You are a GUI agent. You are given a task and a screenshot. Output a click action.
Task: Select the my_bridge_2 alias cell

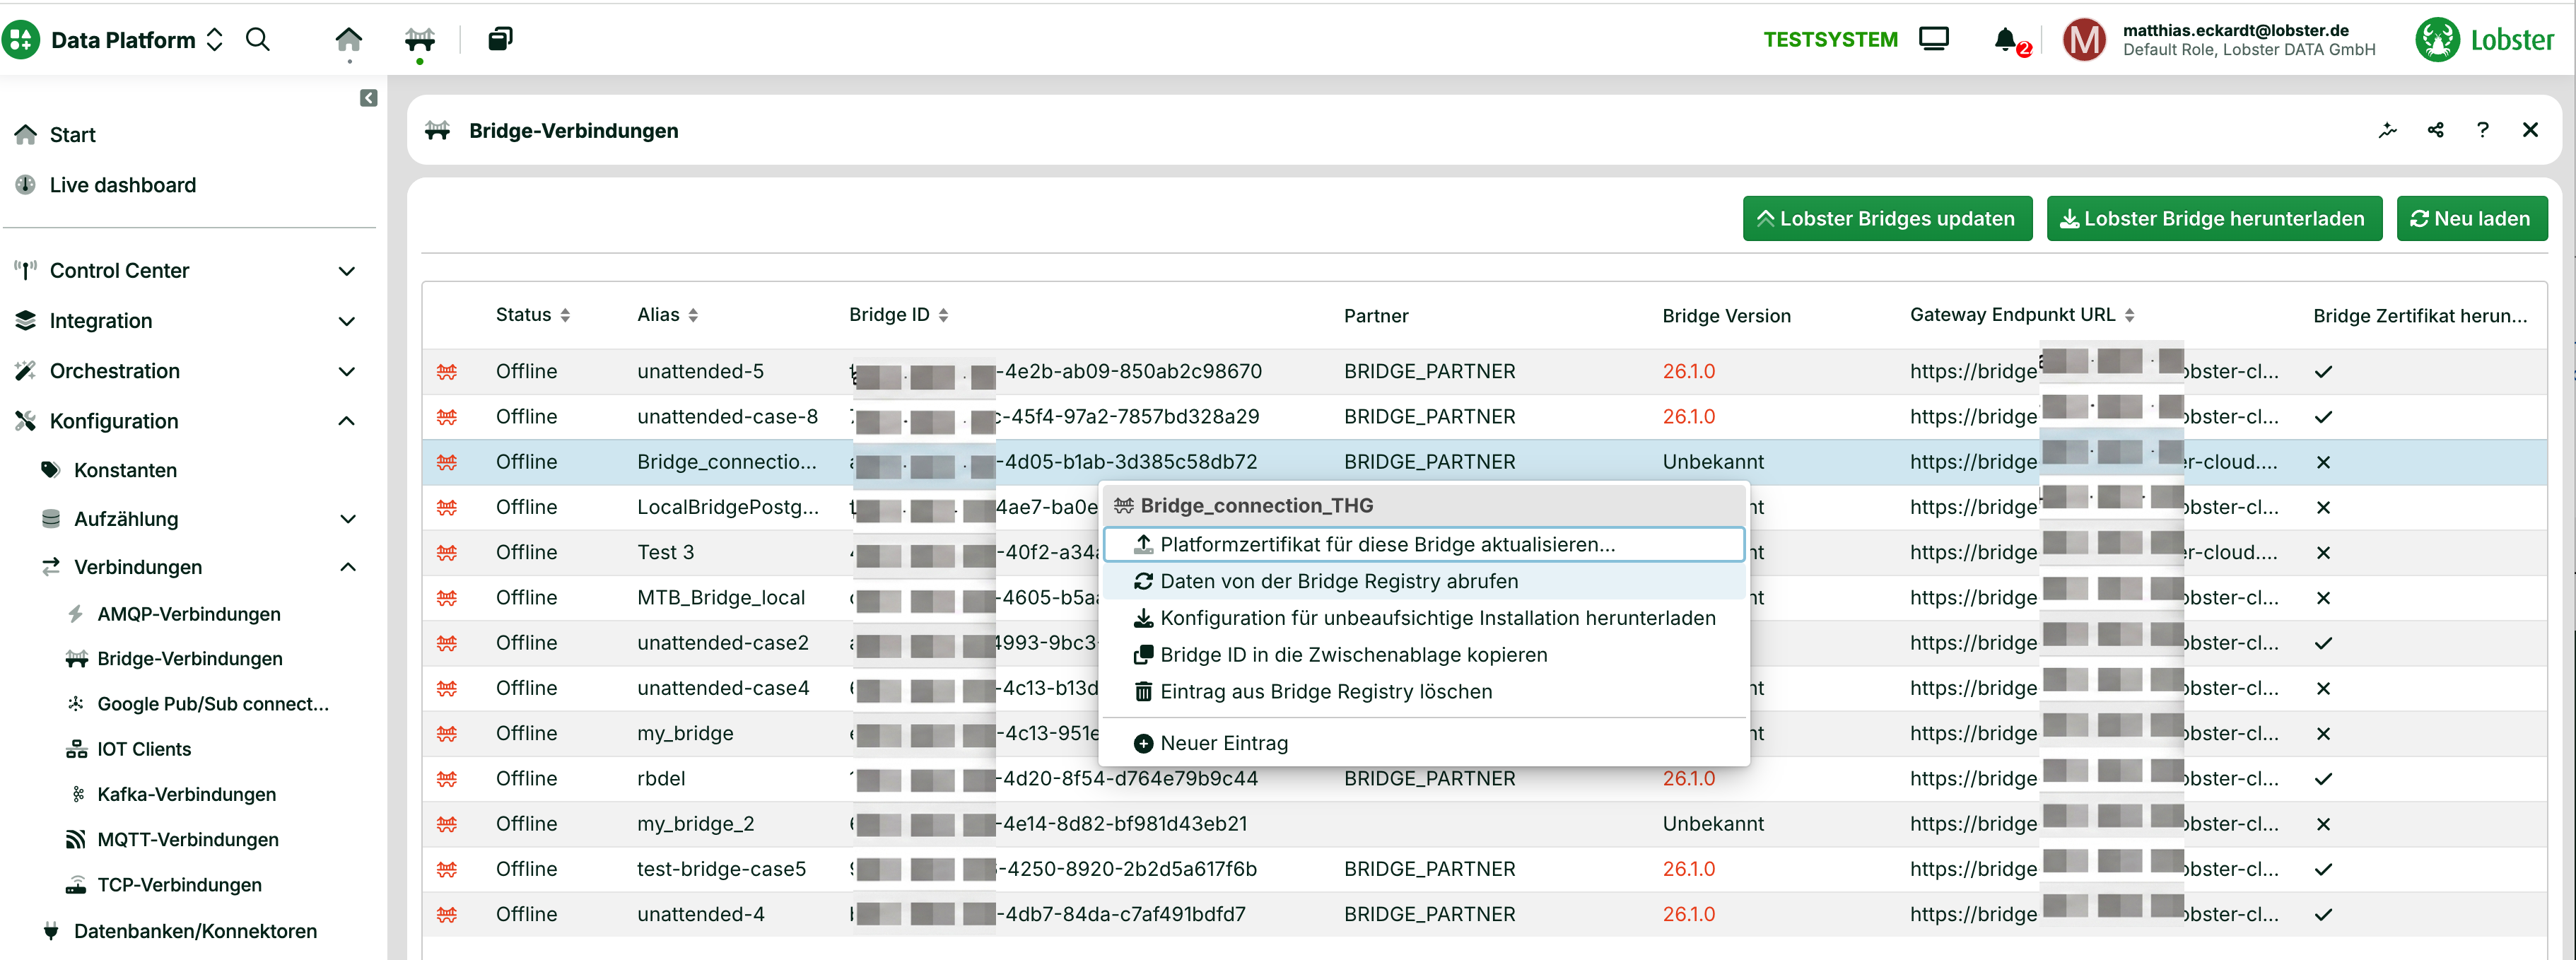695,824
